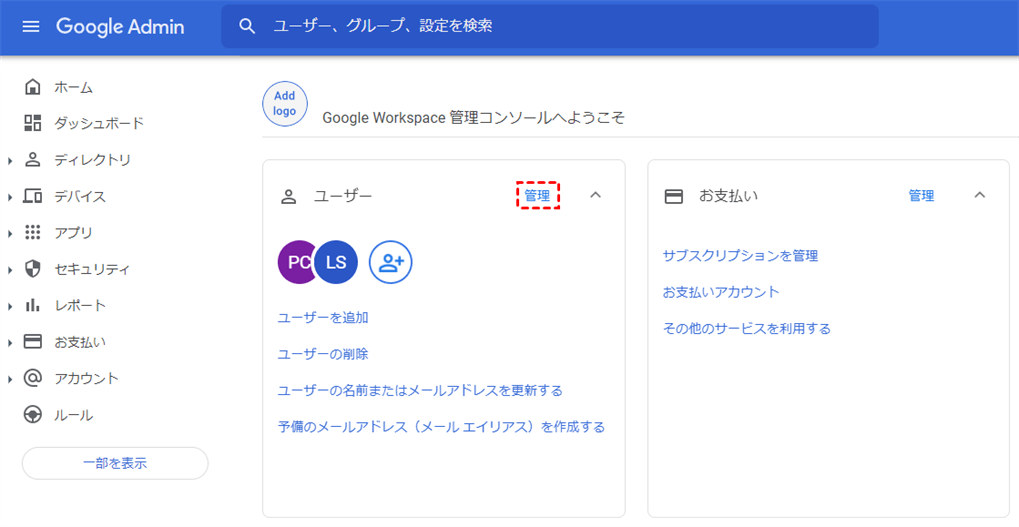Collapse the ユーザー card chevron

pos(595,195)
